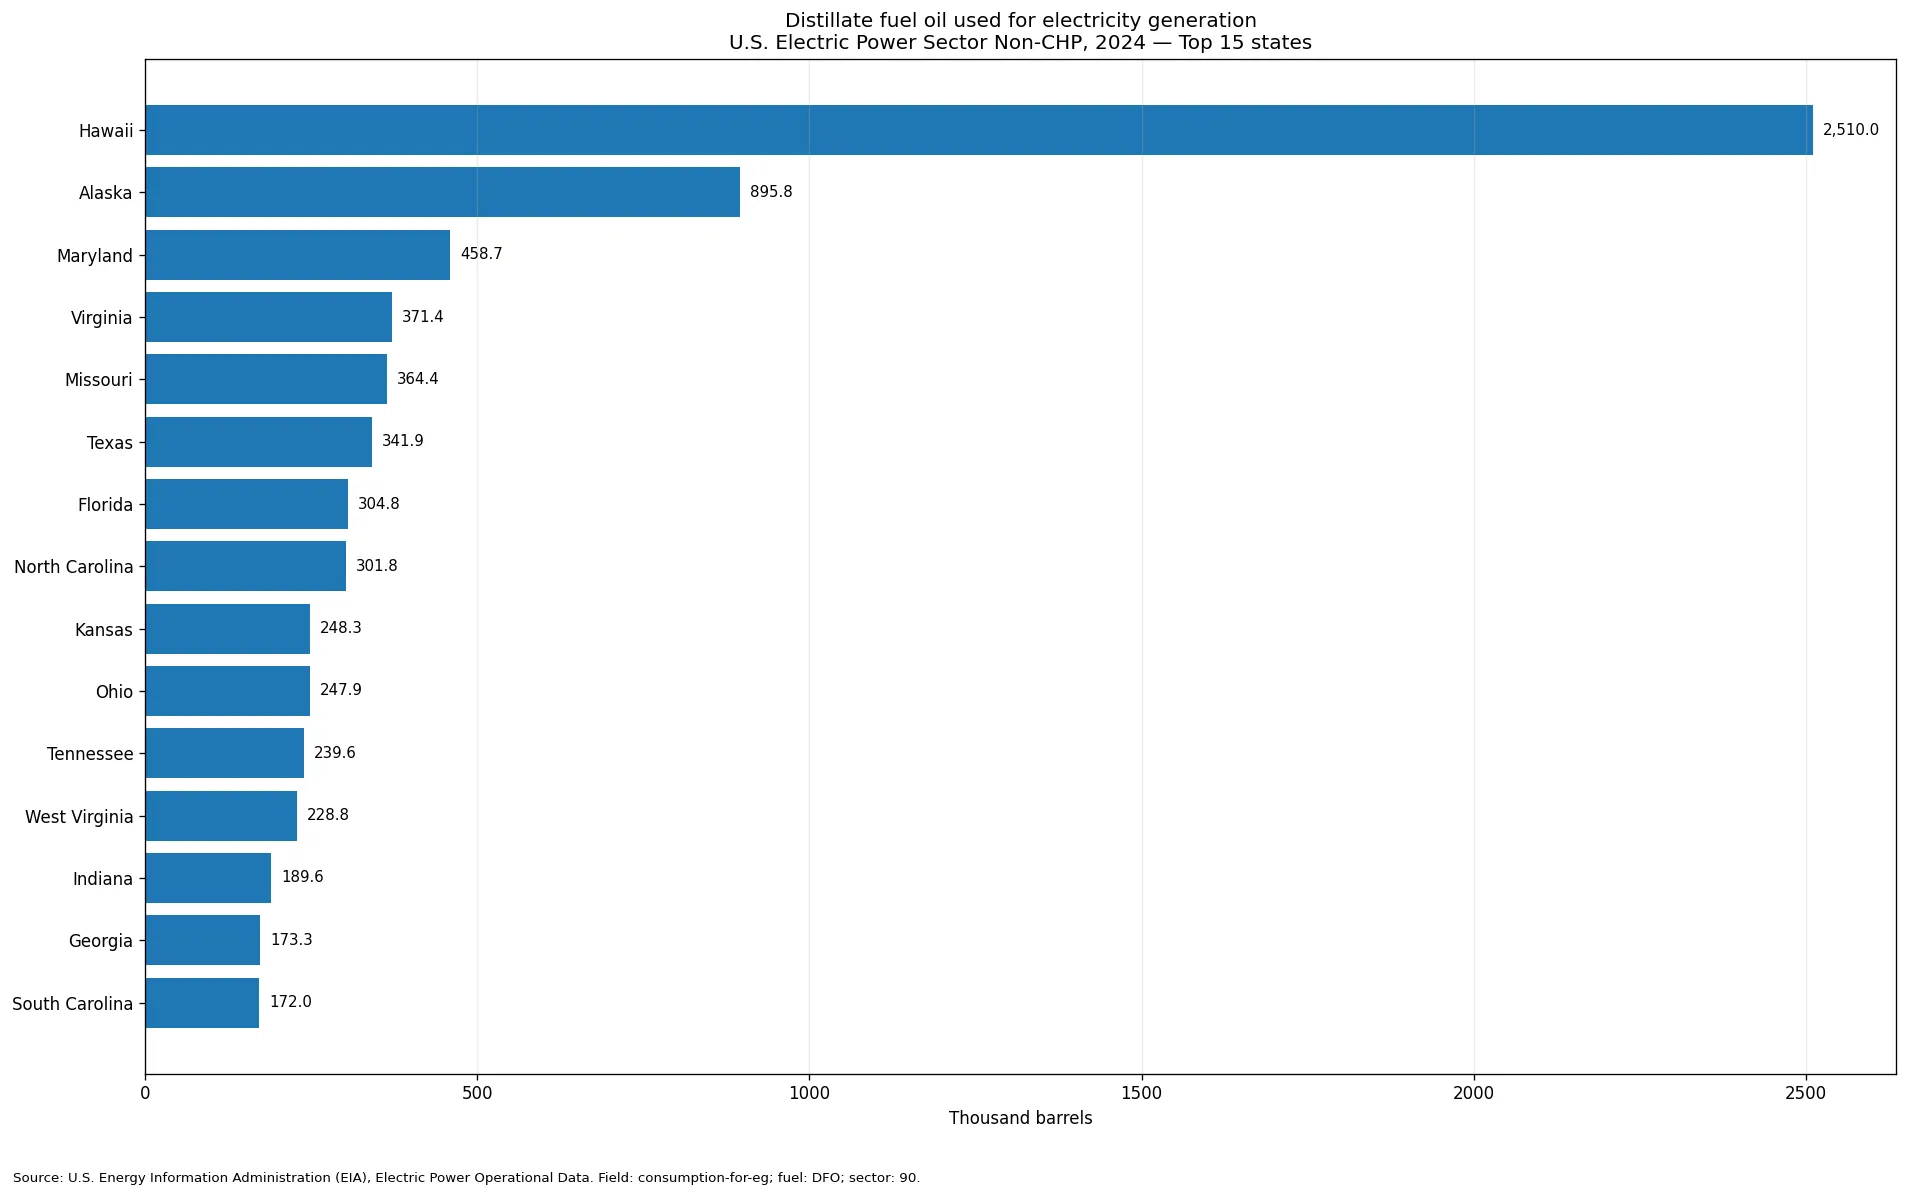Click the Florida bar
The image size is (1908, 1197).
(247, 504)
